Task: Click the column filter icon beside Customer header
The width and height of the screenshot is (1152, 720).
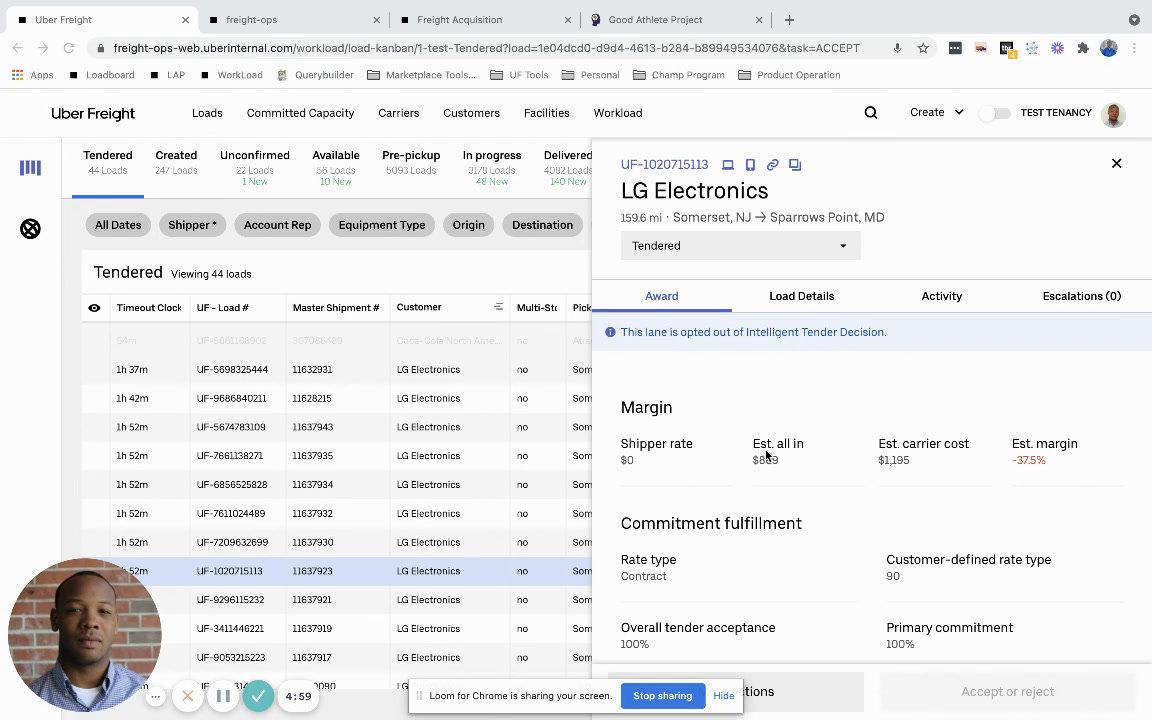Action: click(498, 307)
